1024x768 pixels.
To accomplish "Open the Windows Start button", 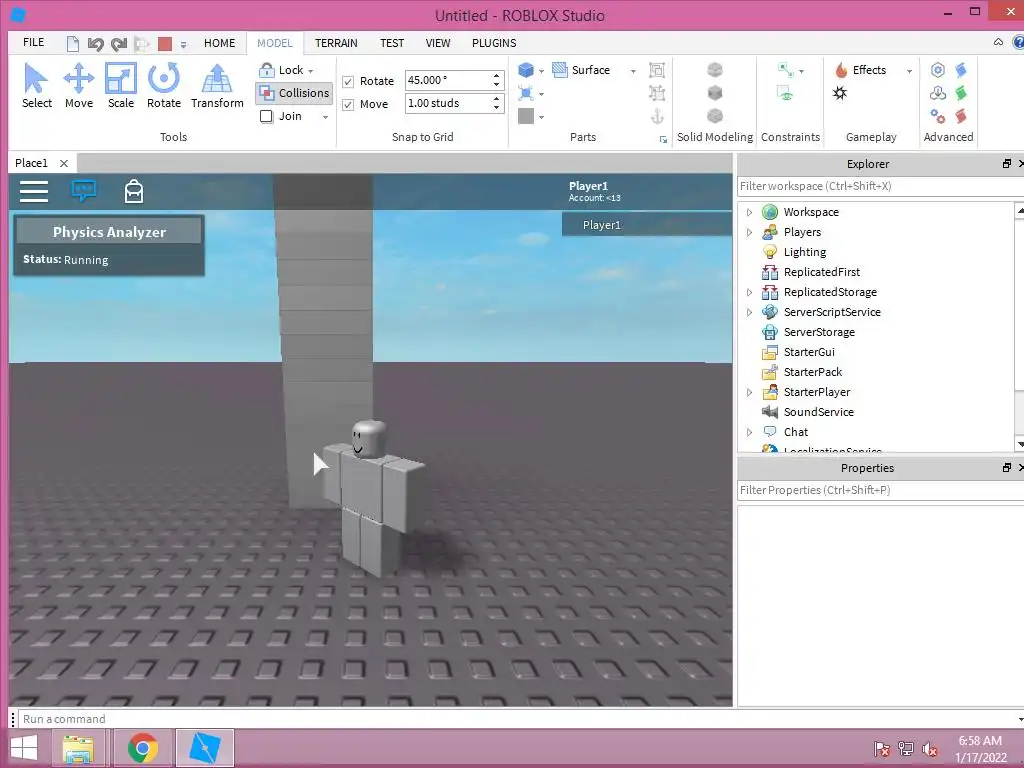I will [25, 748].
